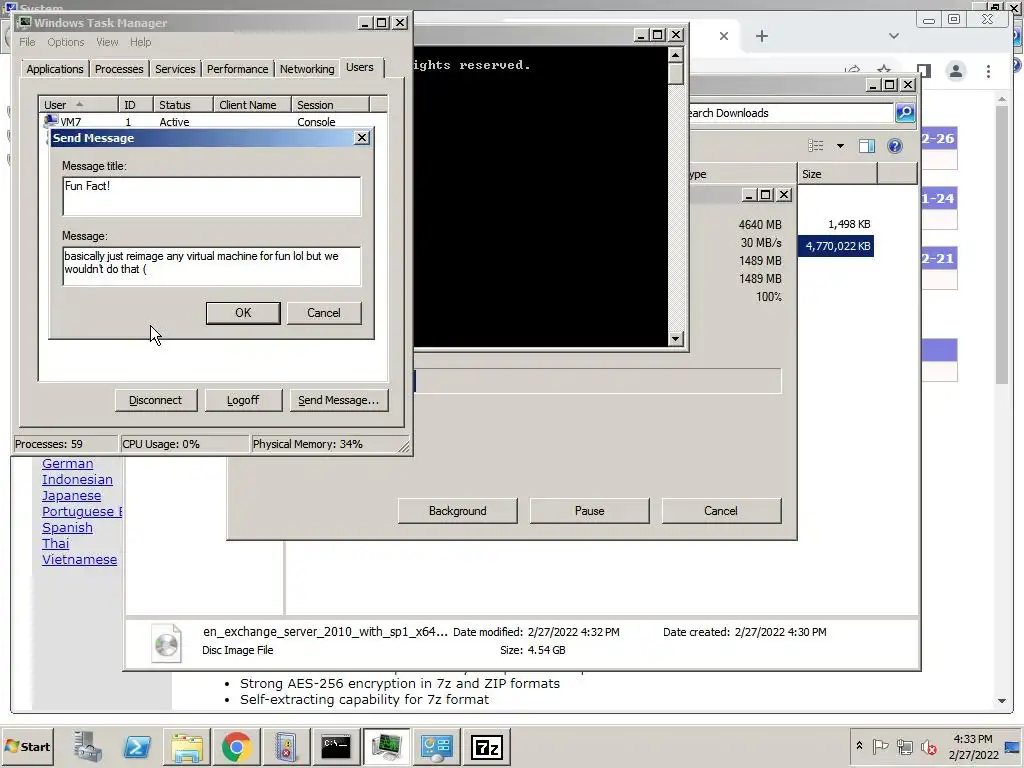The height and width of the screenshot is (768, 1024).
Task: Select the Users tab
Action: pos(360,67)
